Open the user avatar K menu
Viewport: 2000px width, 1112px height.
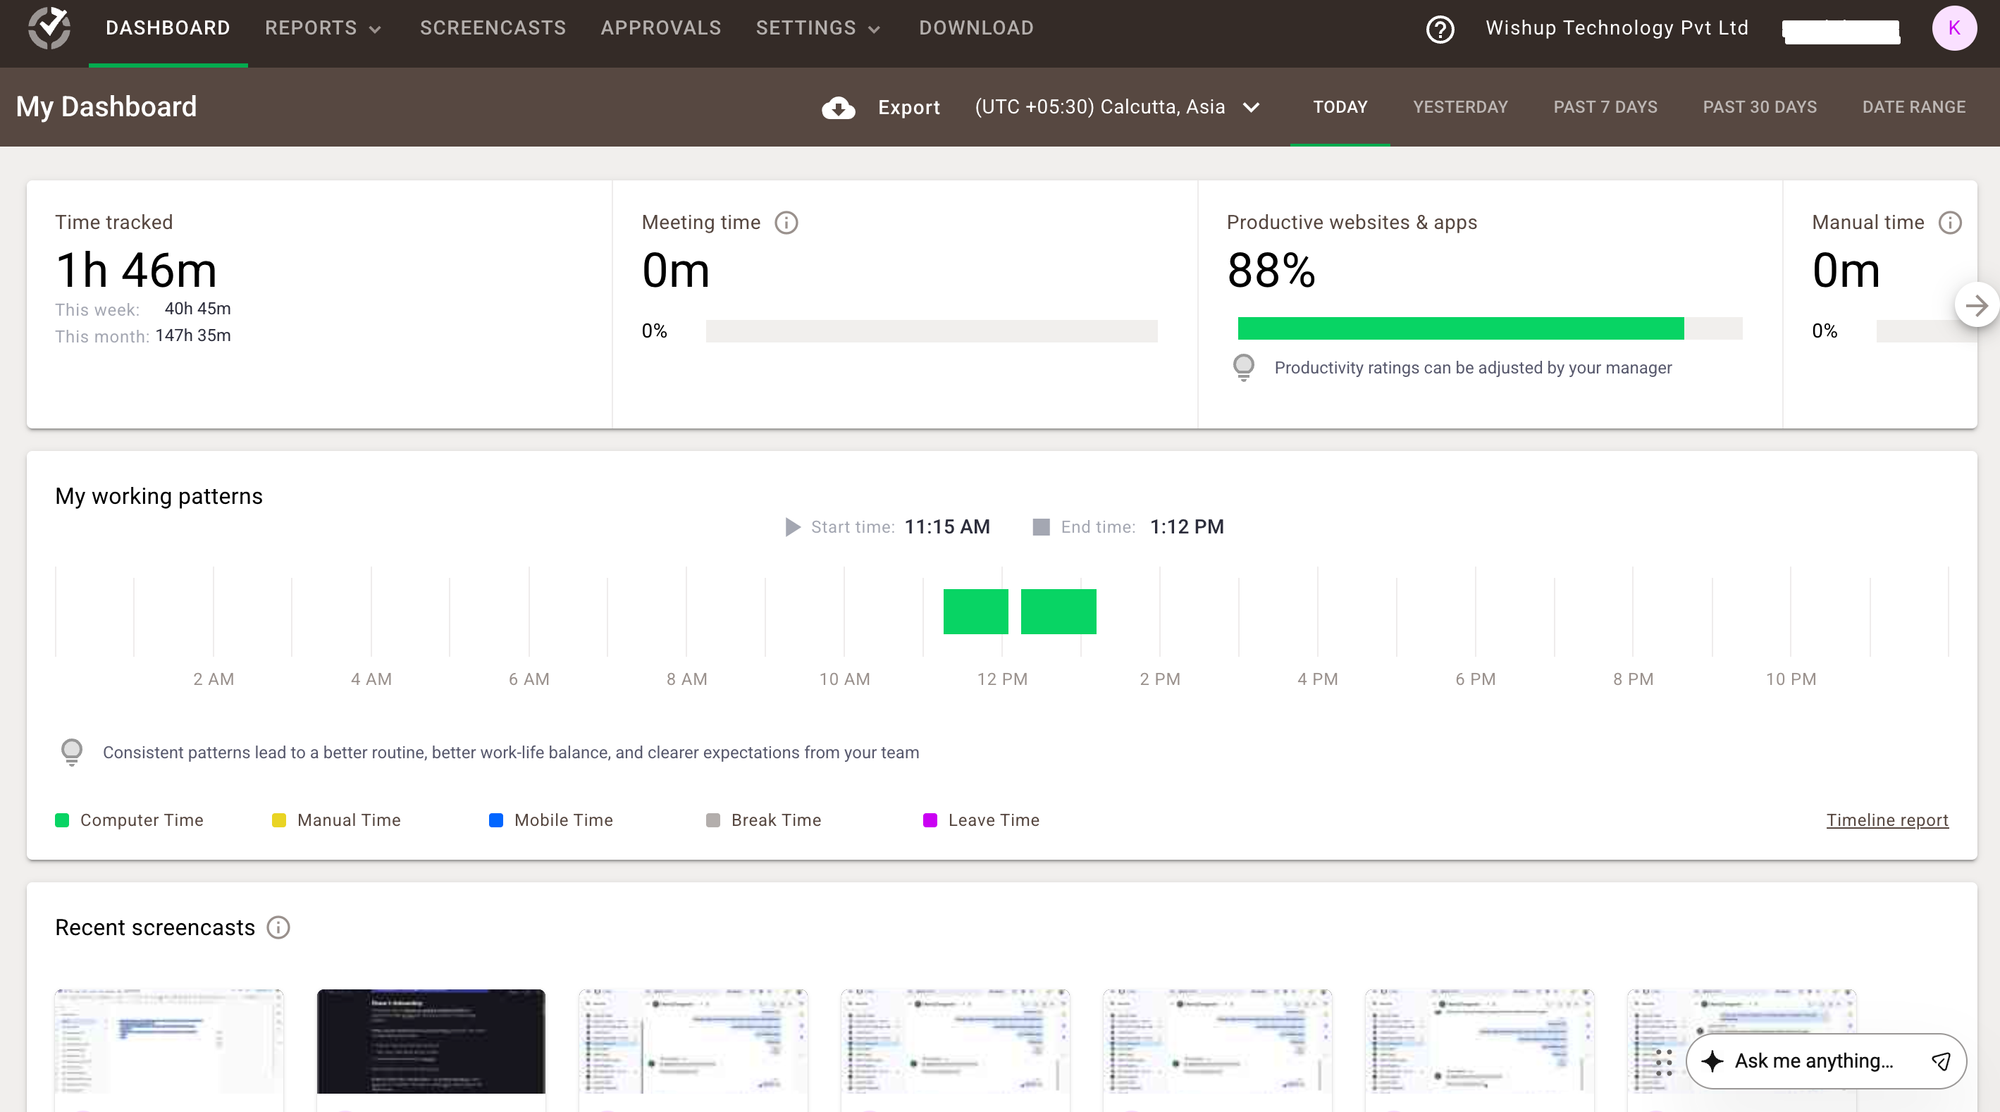click(x=1954, y=28)
